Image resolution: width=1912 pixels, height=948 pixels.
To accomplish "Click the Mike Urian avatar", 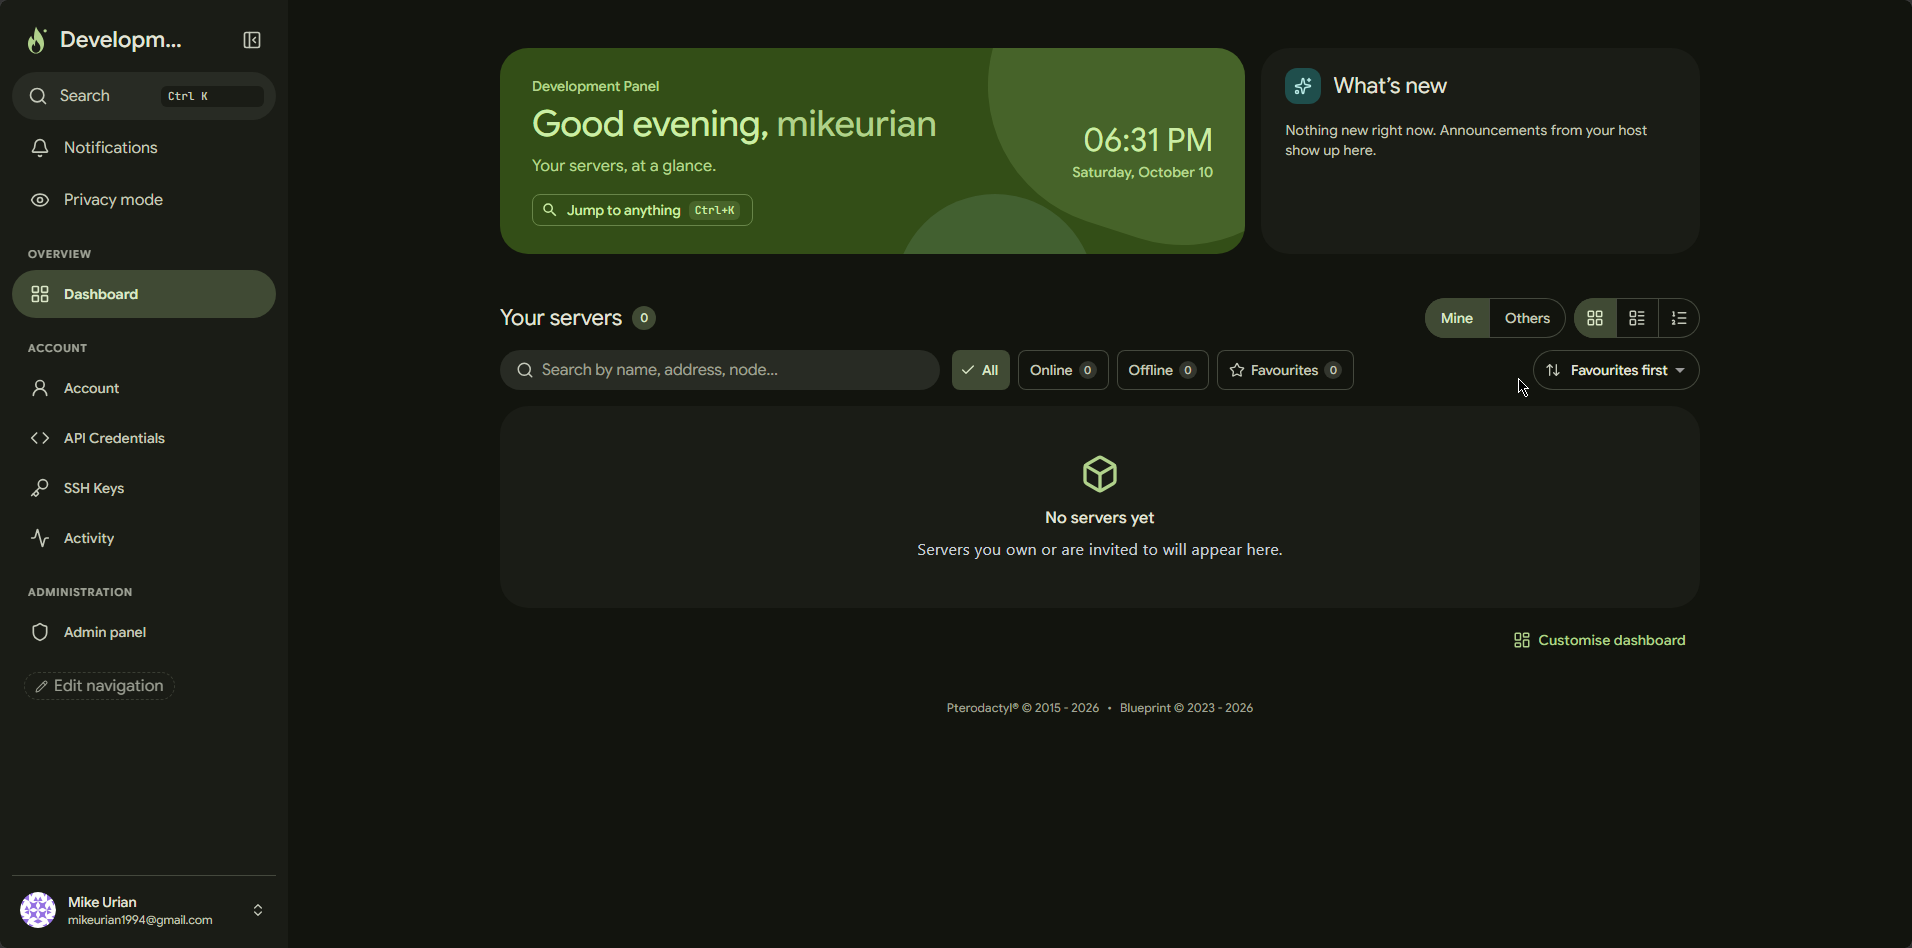I will coord(38,910).
